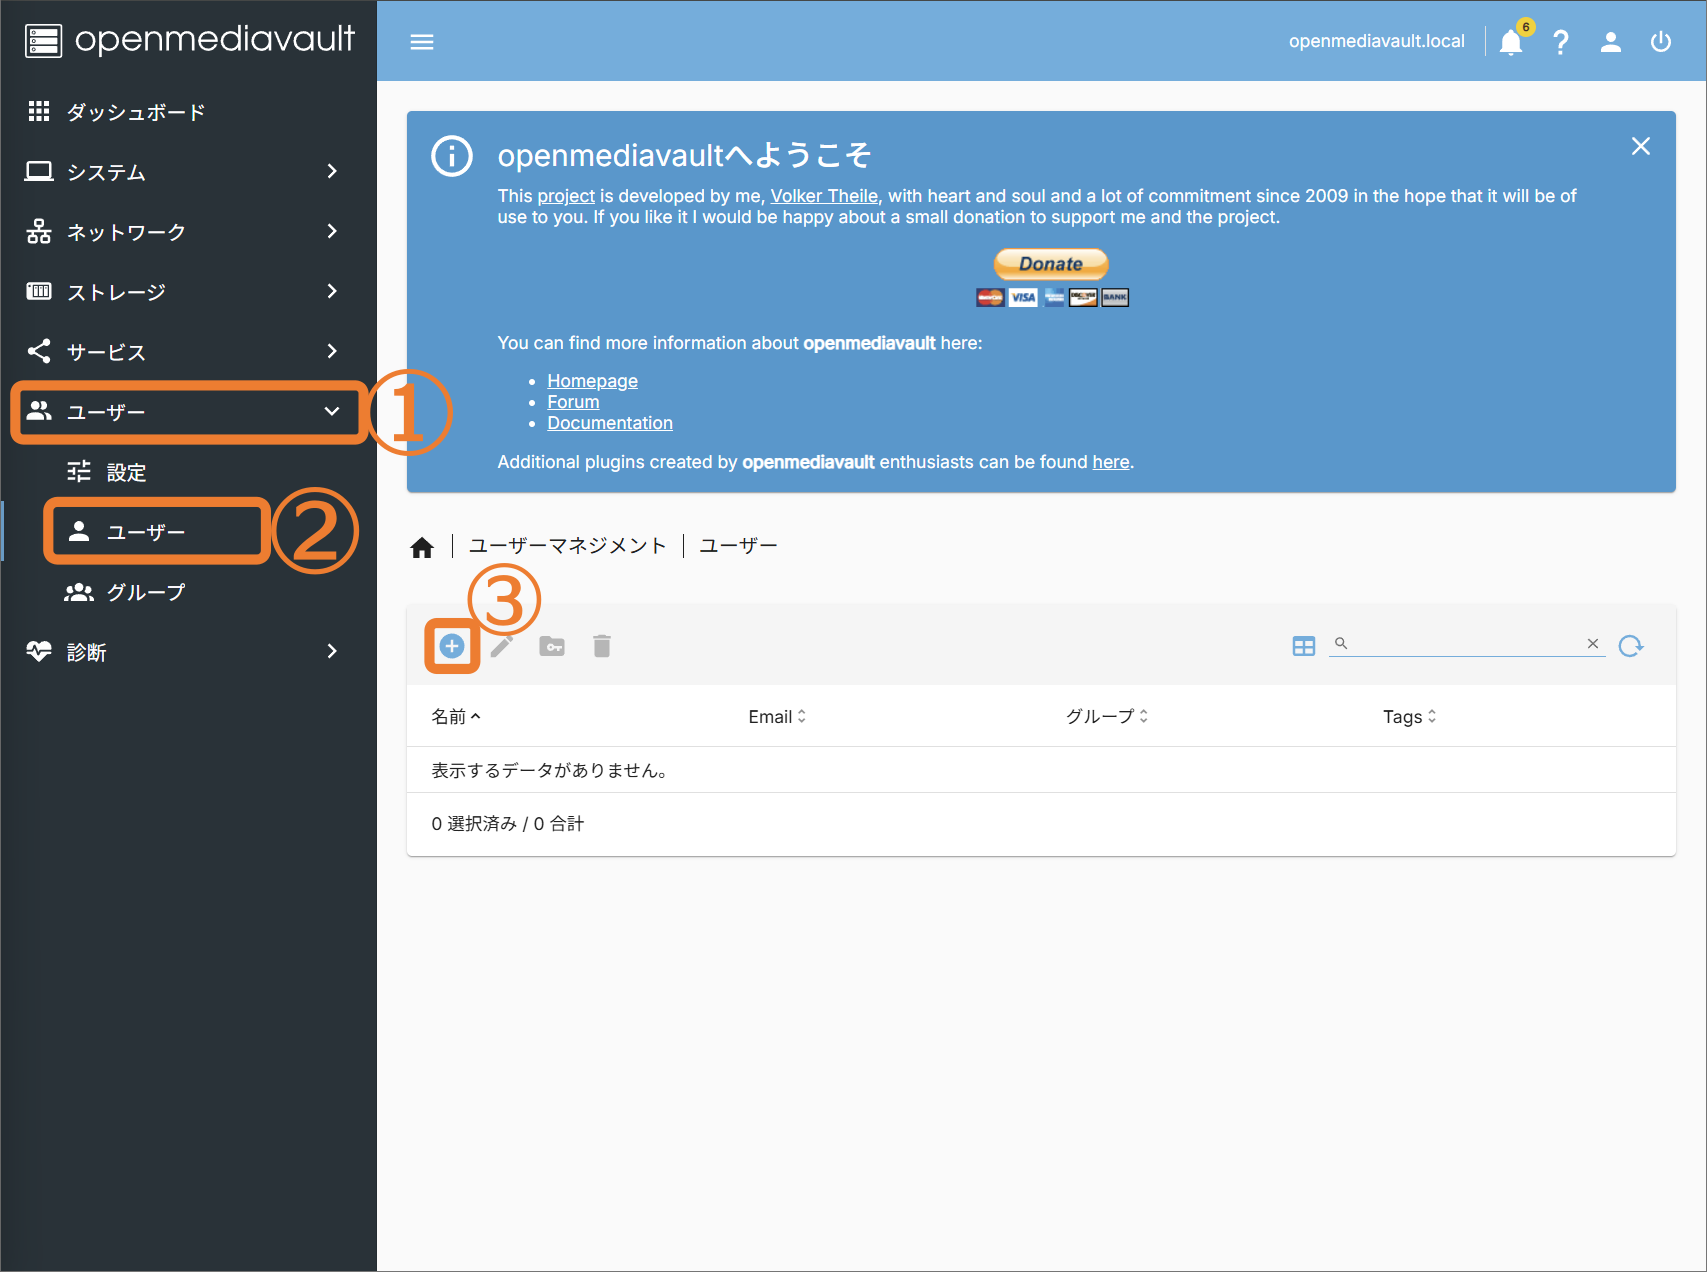Open the グループ submenu item
This screenshot has width=1707, height=1272.
pos(188,592)
